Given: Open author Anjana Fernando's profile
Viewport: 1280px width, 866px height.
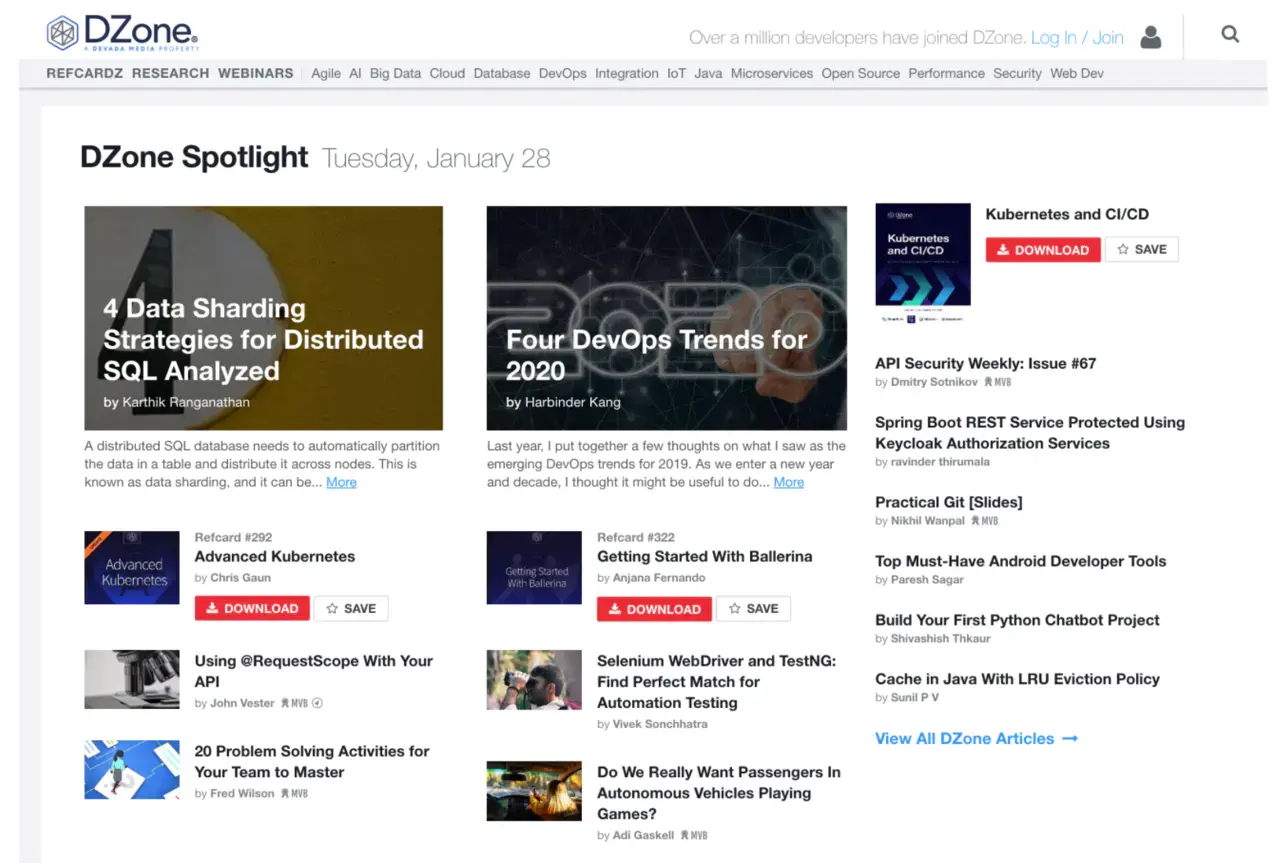Looking at the screenshot, I should (659, 578).
